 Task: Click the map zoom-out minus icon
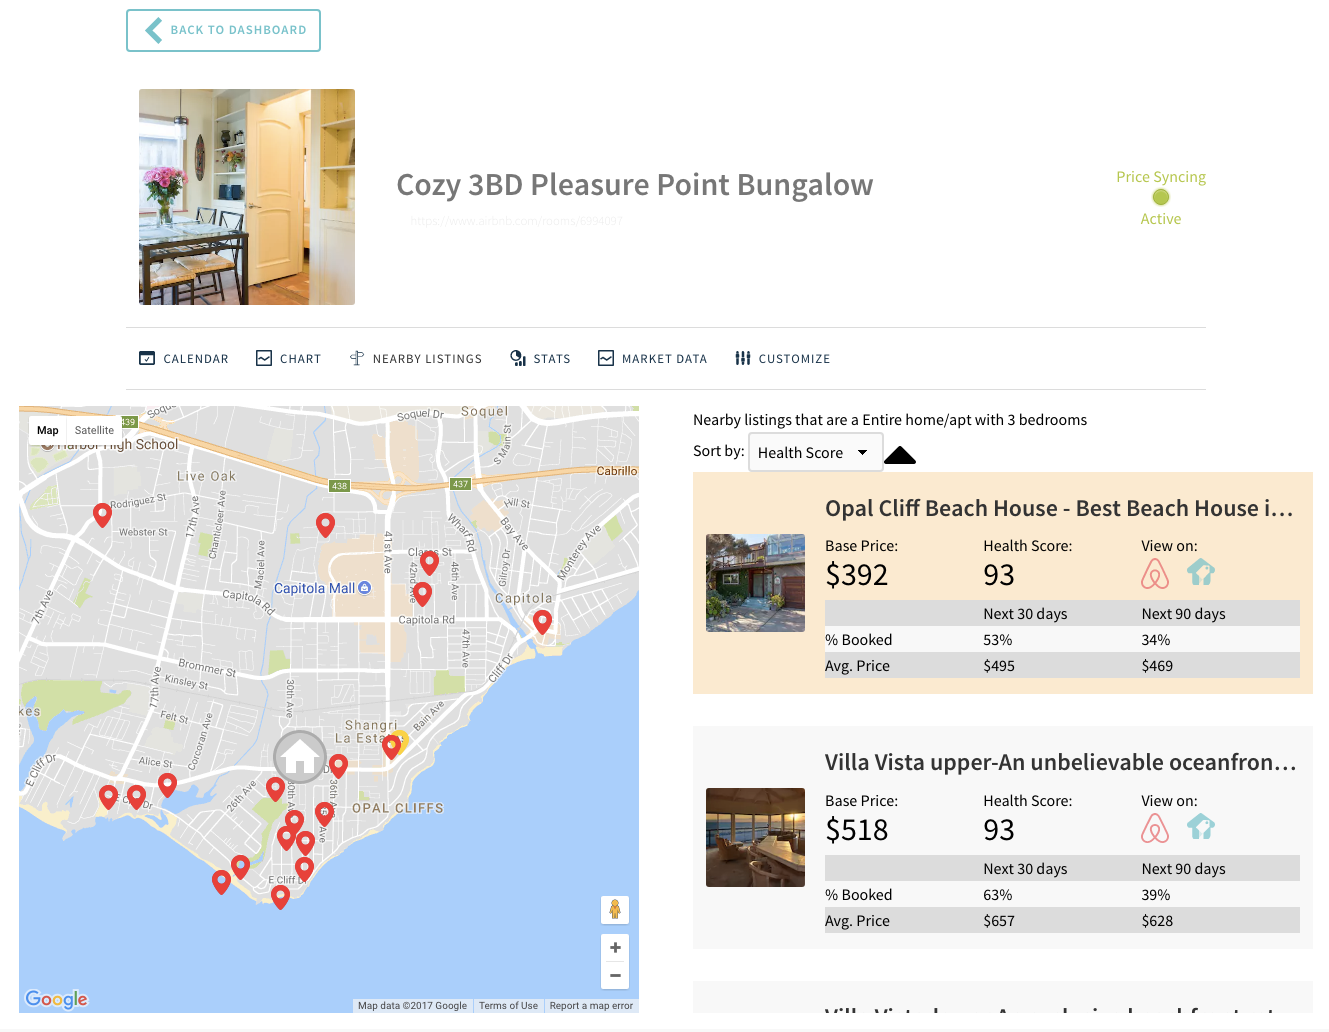coord(614,975)
